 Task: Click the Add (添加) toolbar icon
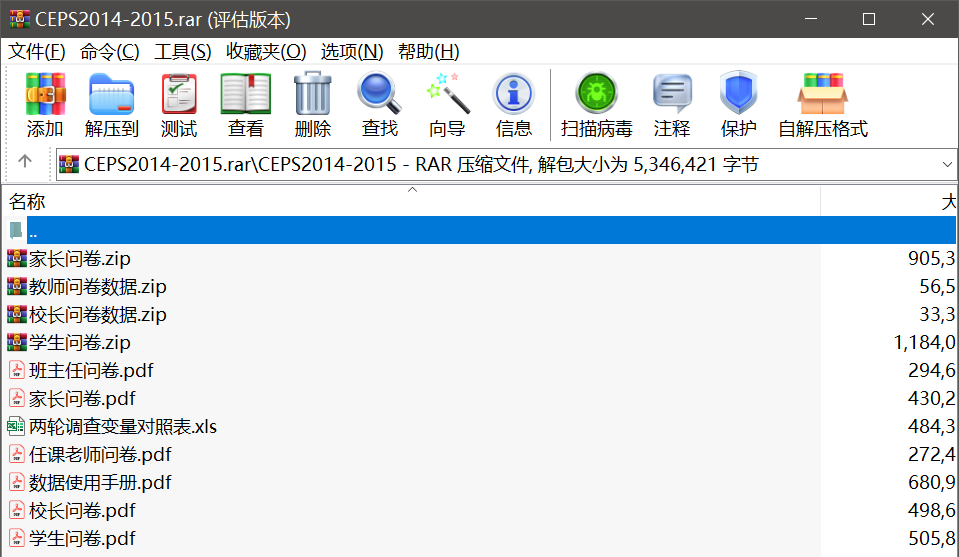point(45,94)
